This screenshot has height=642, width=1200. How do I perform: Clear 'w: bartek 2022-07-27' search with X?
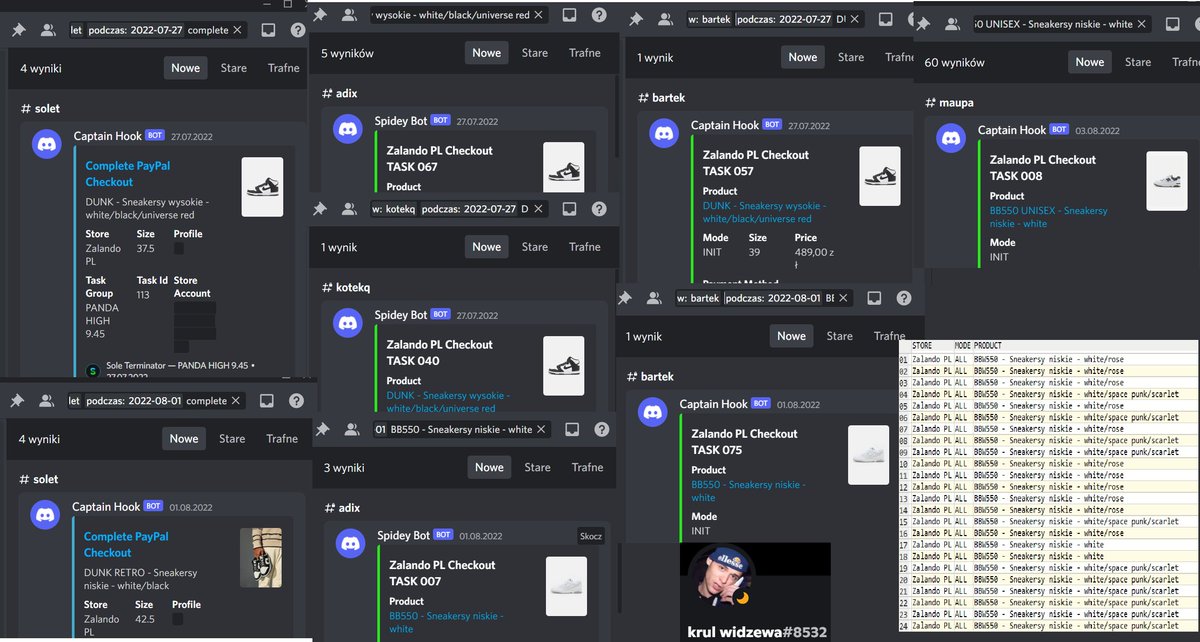[x=855, y=20]
